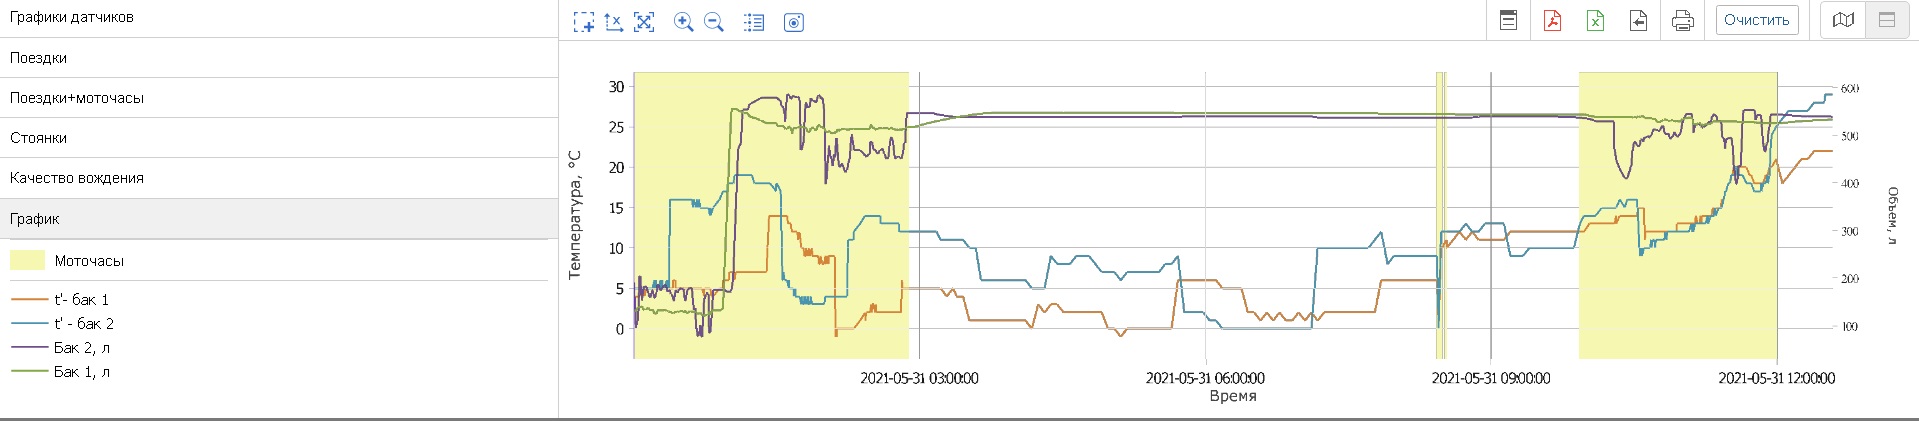The width and height of the screenshot is (1919, 421).
Task: Click the Очистить button
Action: [1756, 20]
